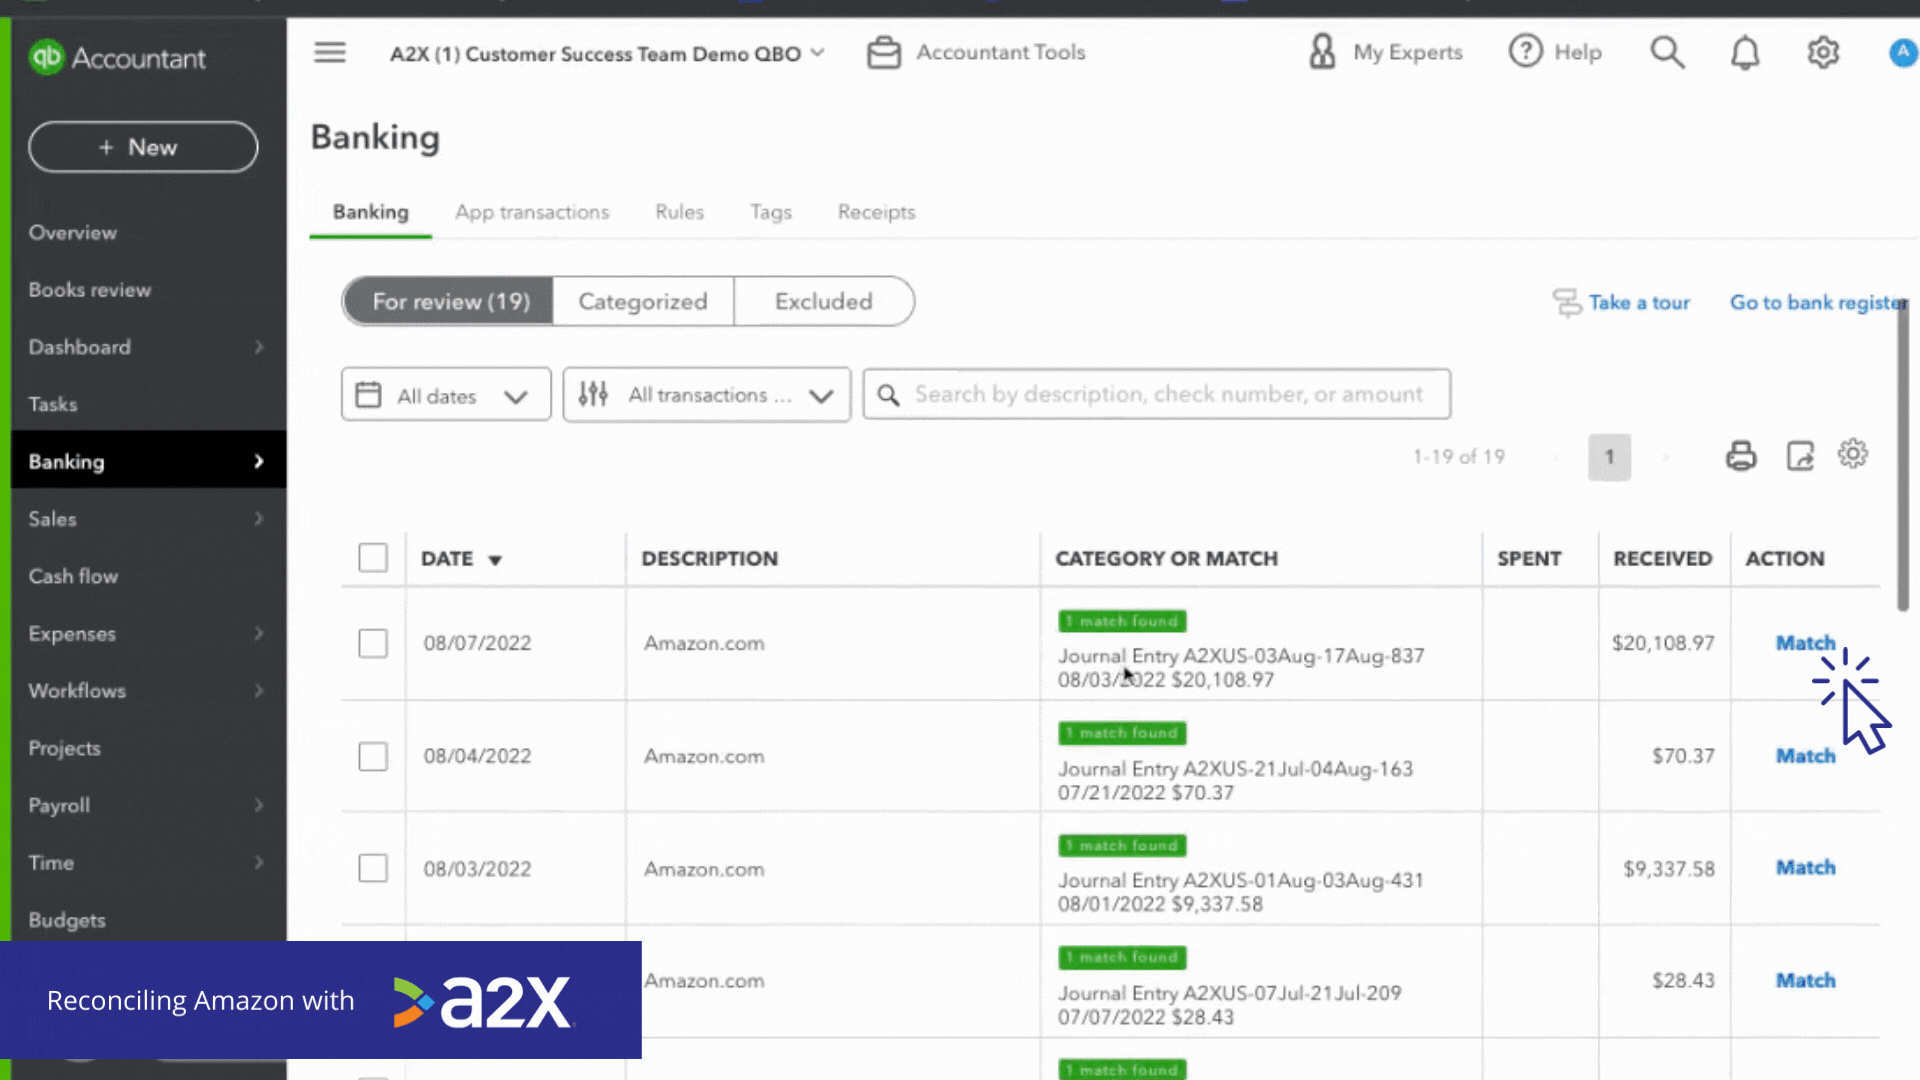Screen dimensions: 1920x1080
Task: Click Go to bank register link
Action: pos(1820,301)
